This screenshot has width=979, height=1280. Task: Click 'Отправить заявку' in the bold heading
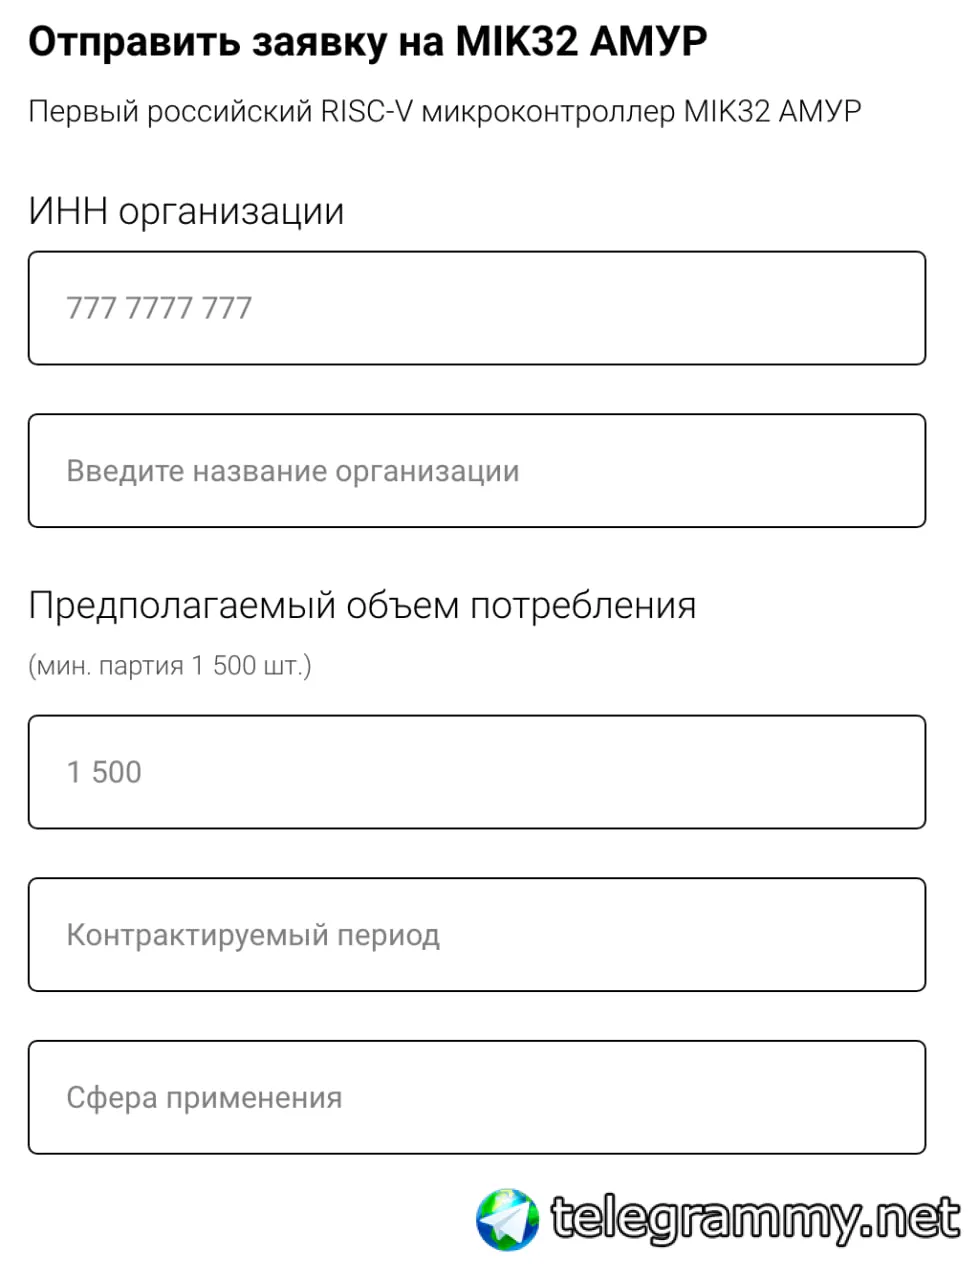pos(206,42)
